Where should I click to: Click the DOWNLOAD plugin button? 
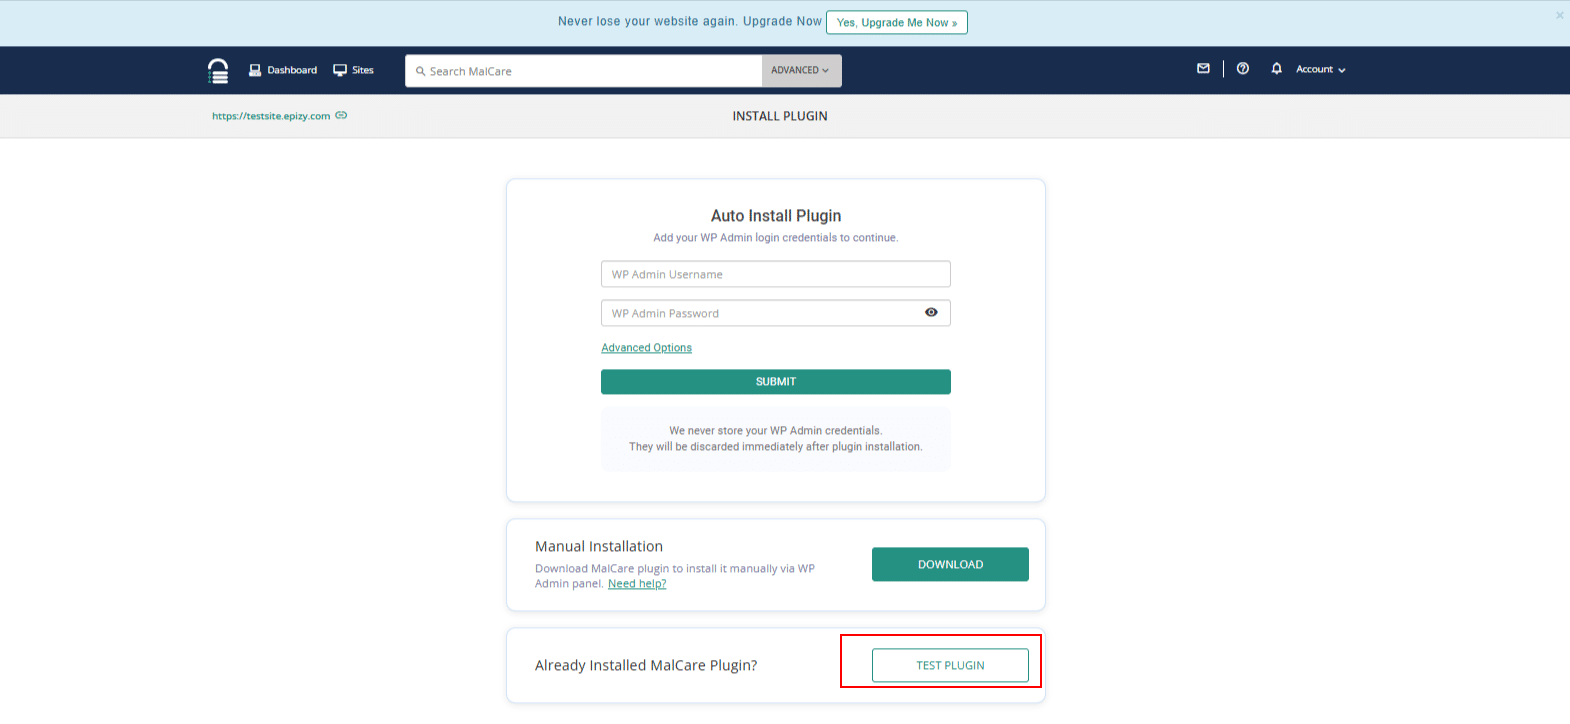tap(950, 564)
